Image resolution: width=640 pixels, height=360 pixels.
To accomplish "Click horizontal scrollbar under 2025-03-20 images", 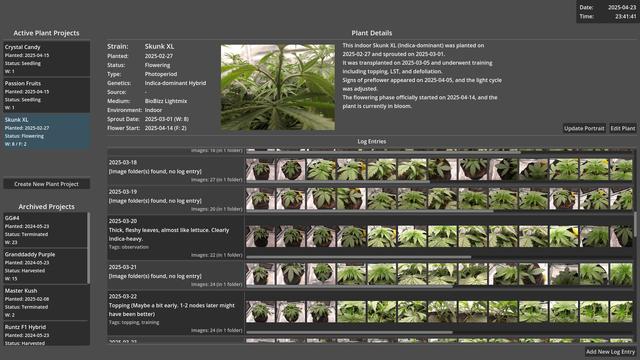I will (359, 257).
